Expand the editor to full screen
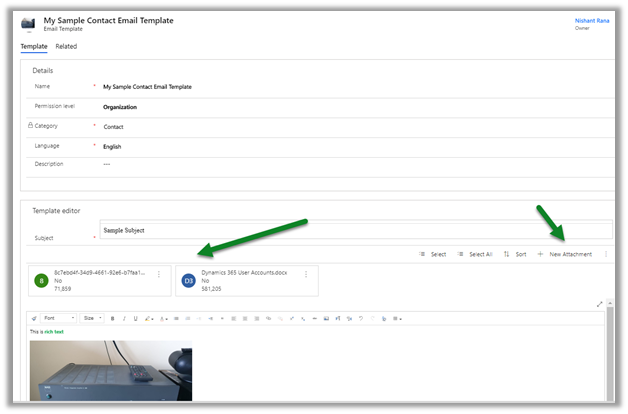This screenshot has width=628, height=414. coord(600,304)
